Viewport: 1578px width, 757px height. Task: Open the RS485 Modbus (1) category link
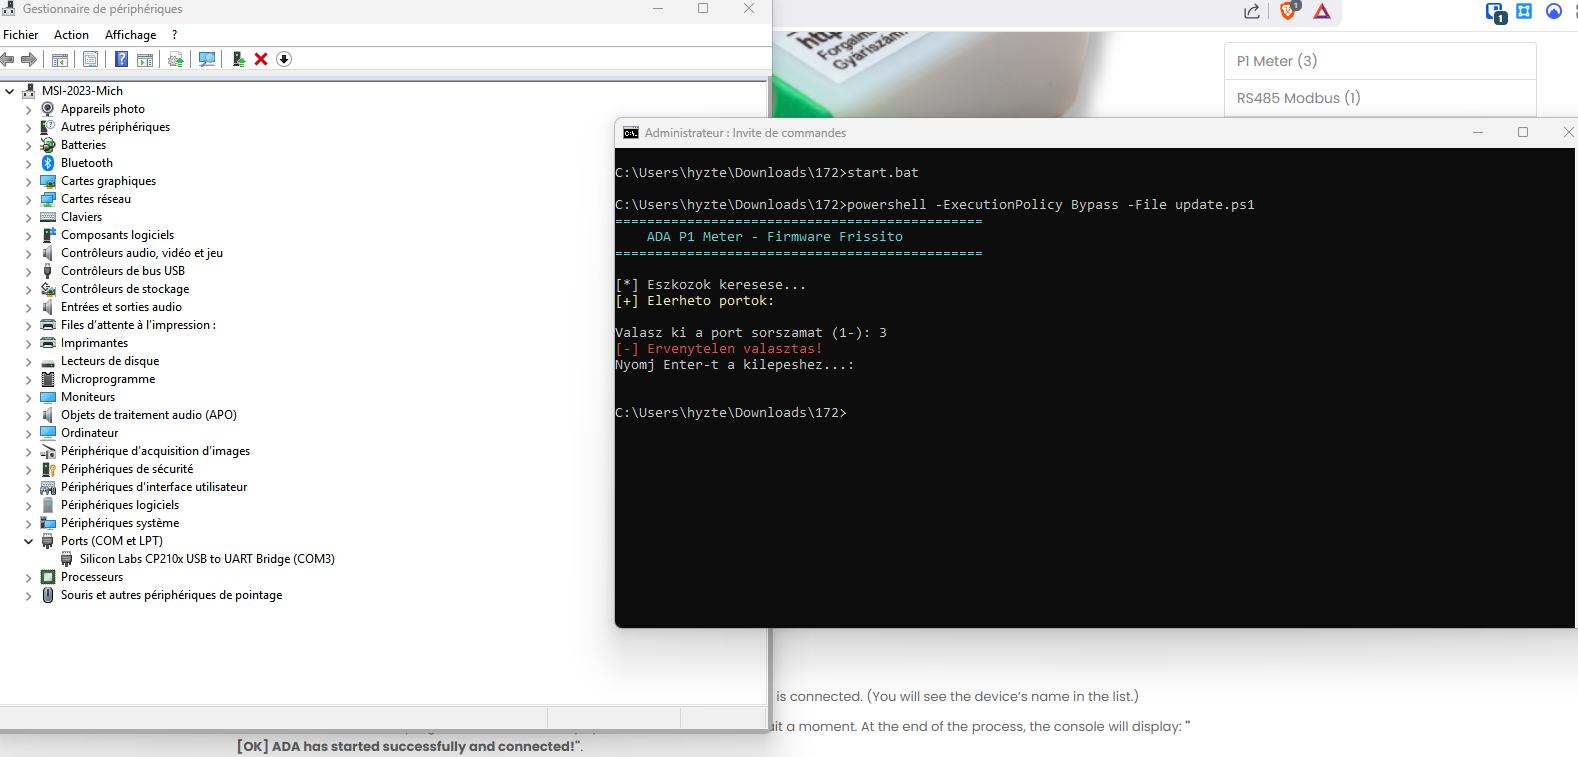tap(1298, 98)
